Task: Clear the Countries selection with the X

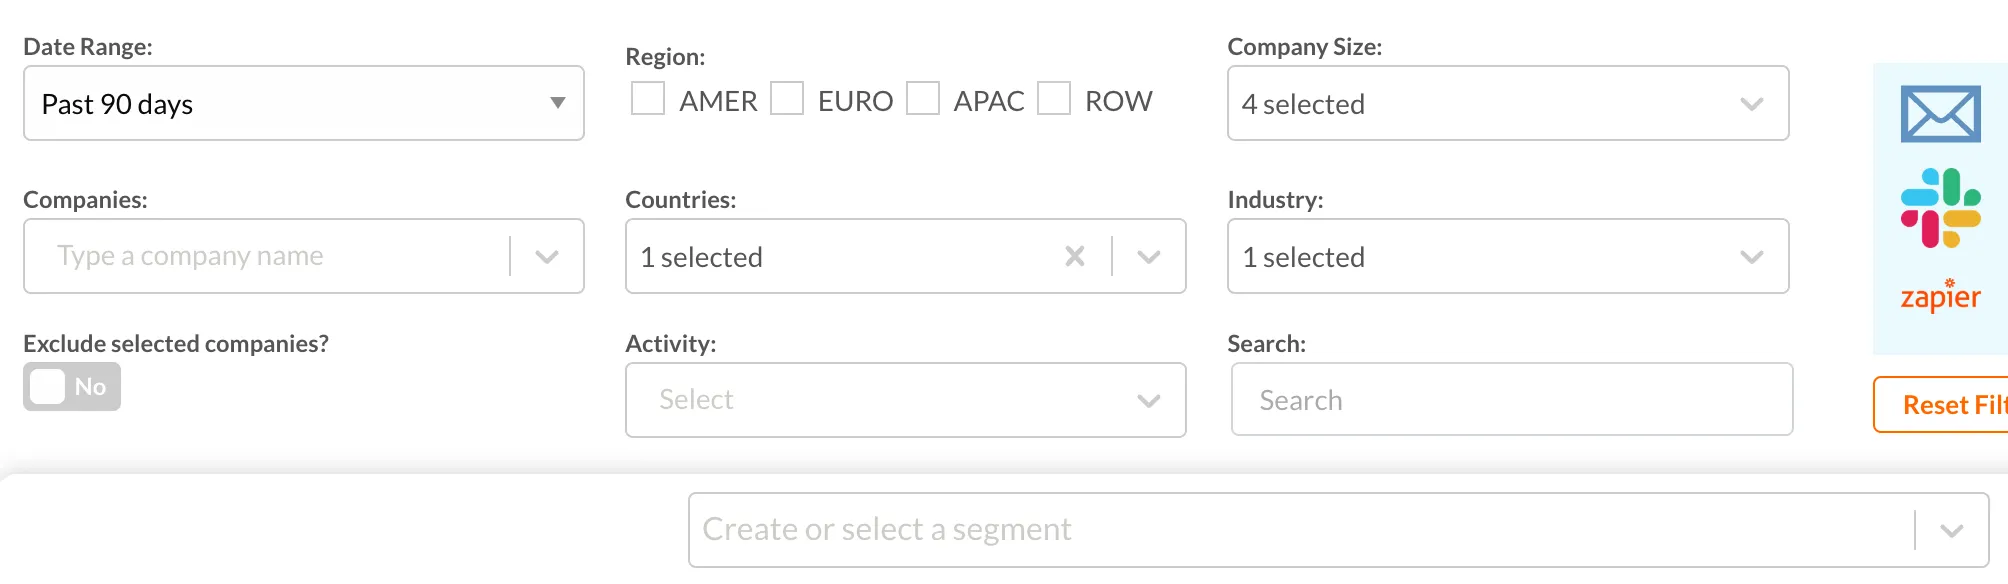Action: coord(1075,257)
